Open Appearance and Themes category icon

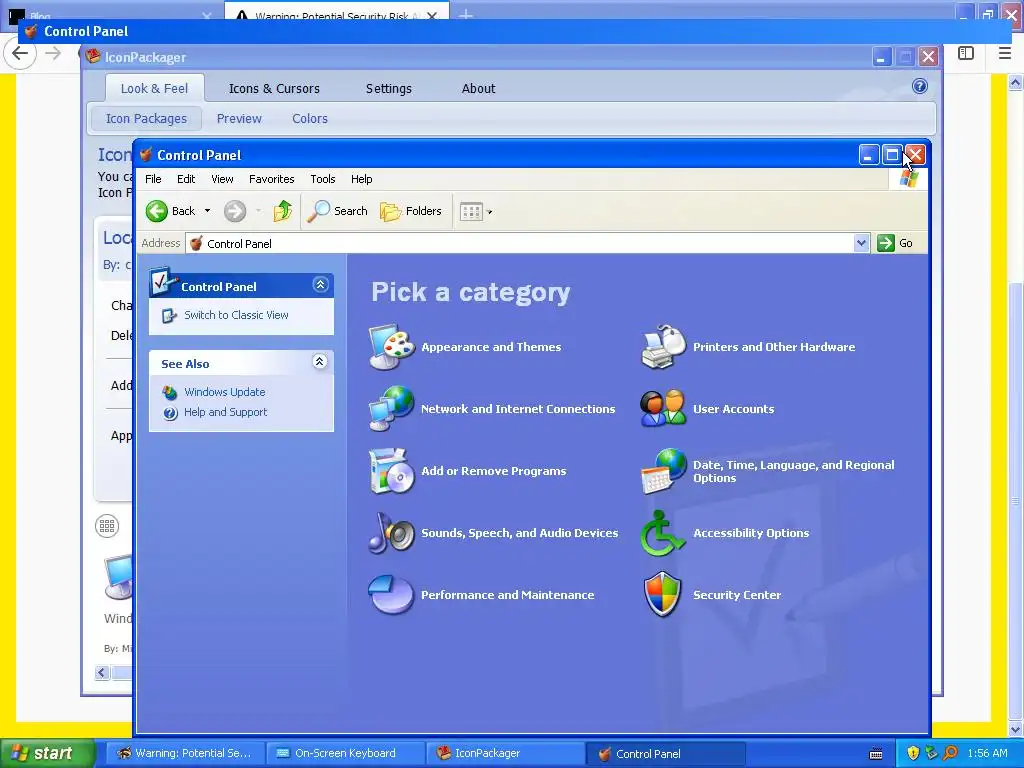(391, 346)
